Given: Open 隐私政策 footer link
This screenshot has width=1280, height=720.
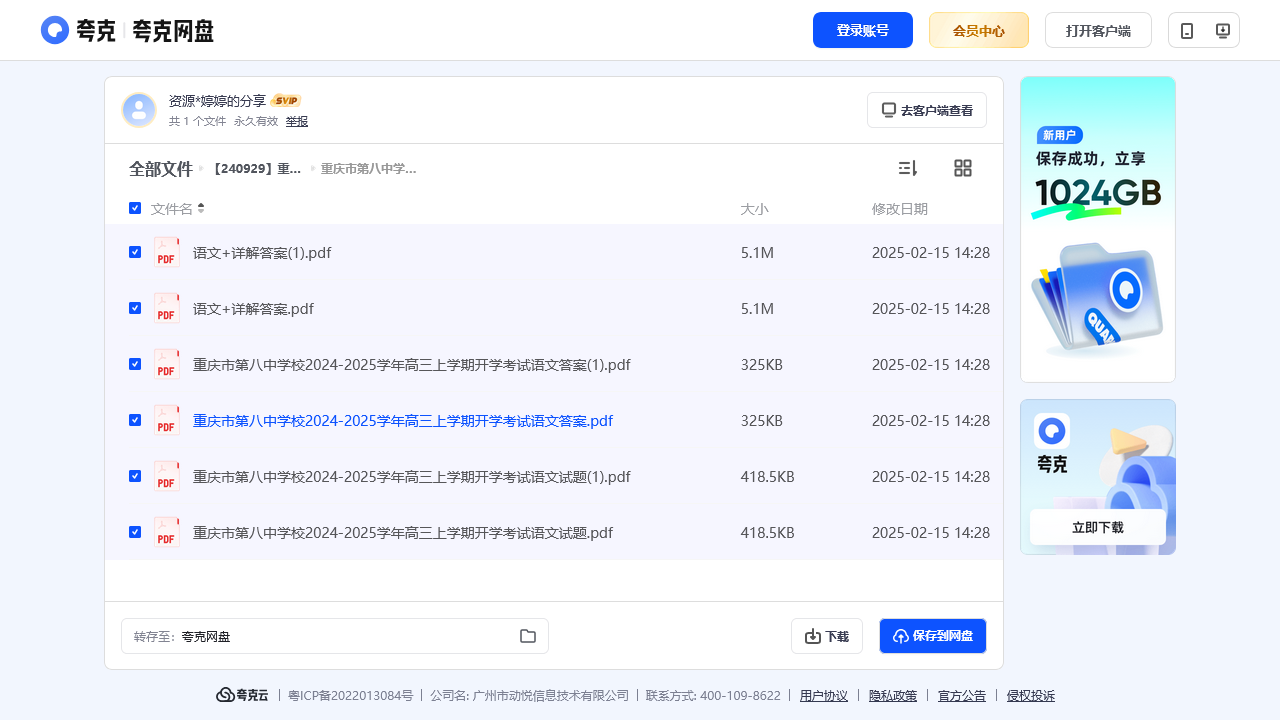Looking at the screenshot, I should tap(893, 696).
